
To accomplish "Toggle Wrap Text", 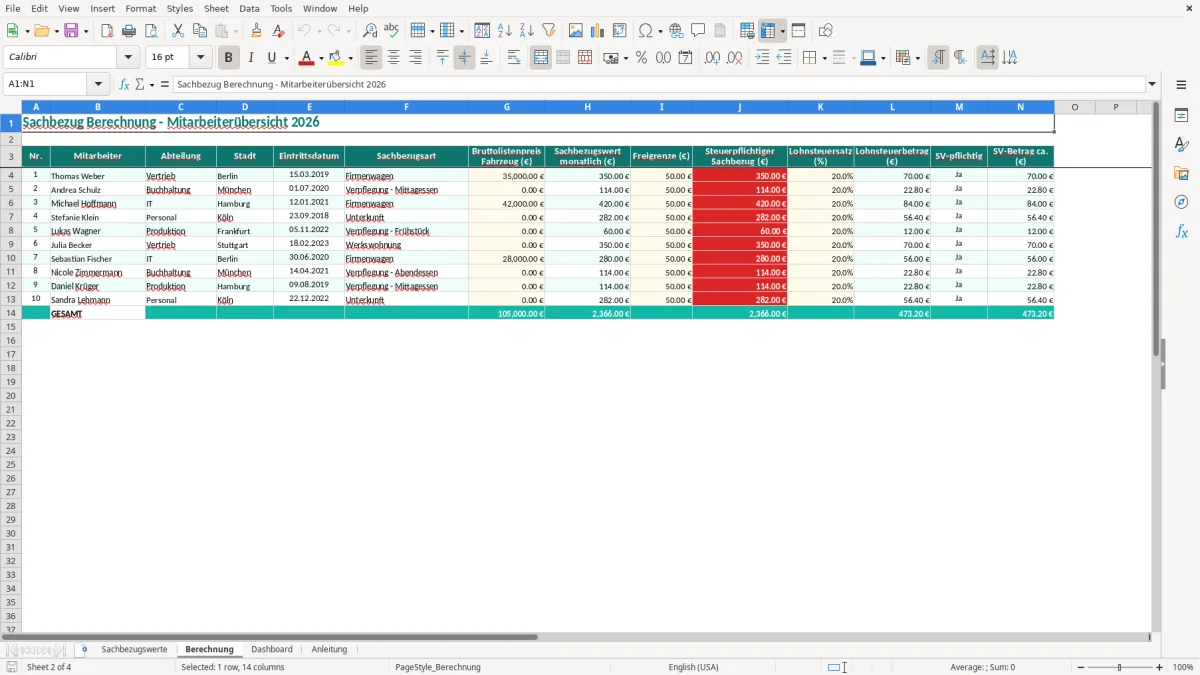I will [x=514, y=58].
